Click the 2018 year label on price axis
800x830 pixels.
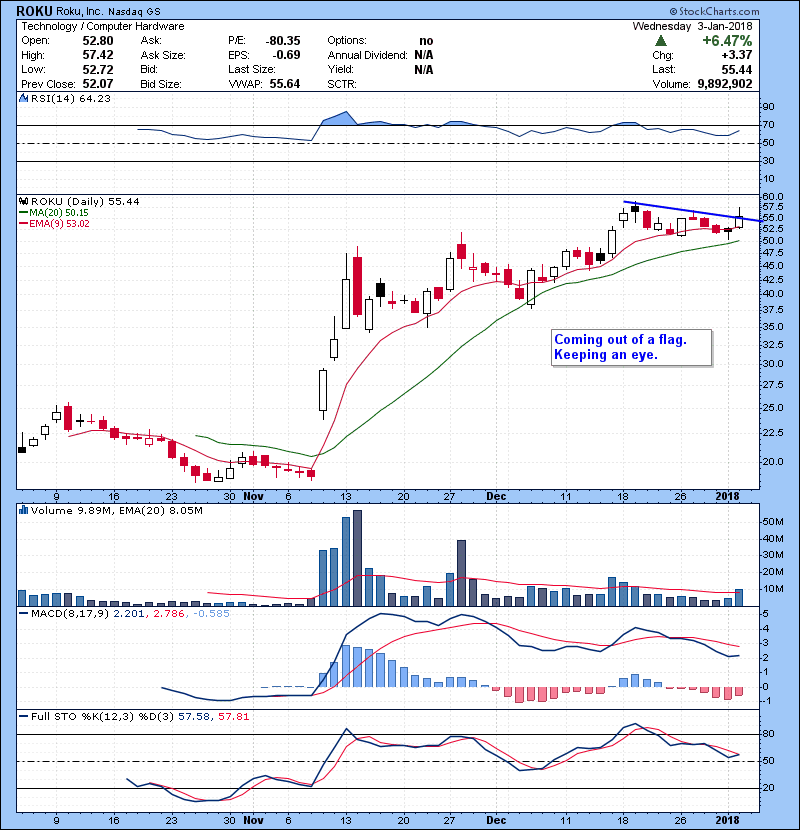(727, 497)
